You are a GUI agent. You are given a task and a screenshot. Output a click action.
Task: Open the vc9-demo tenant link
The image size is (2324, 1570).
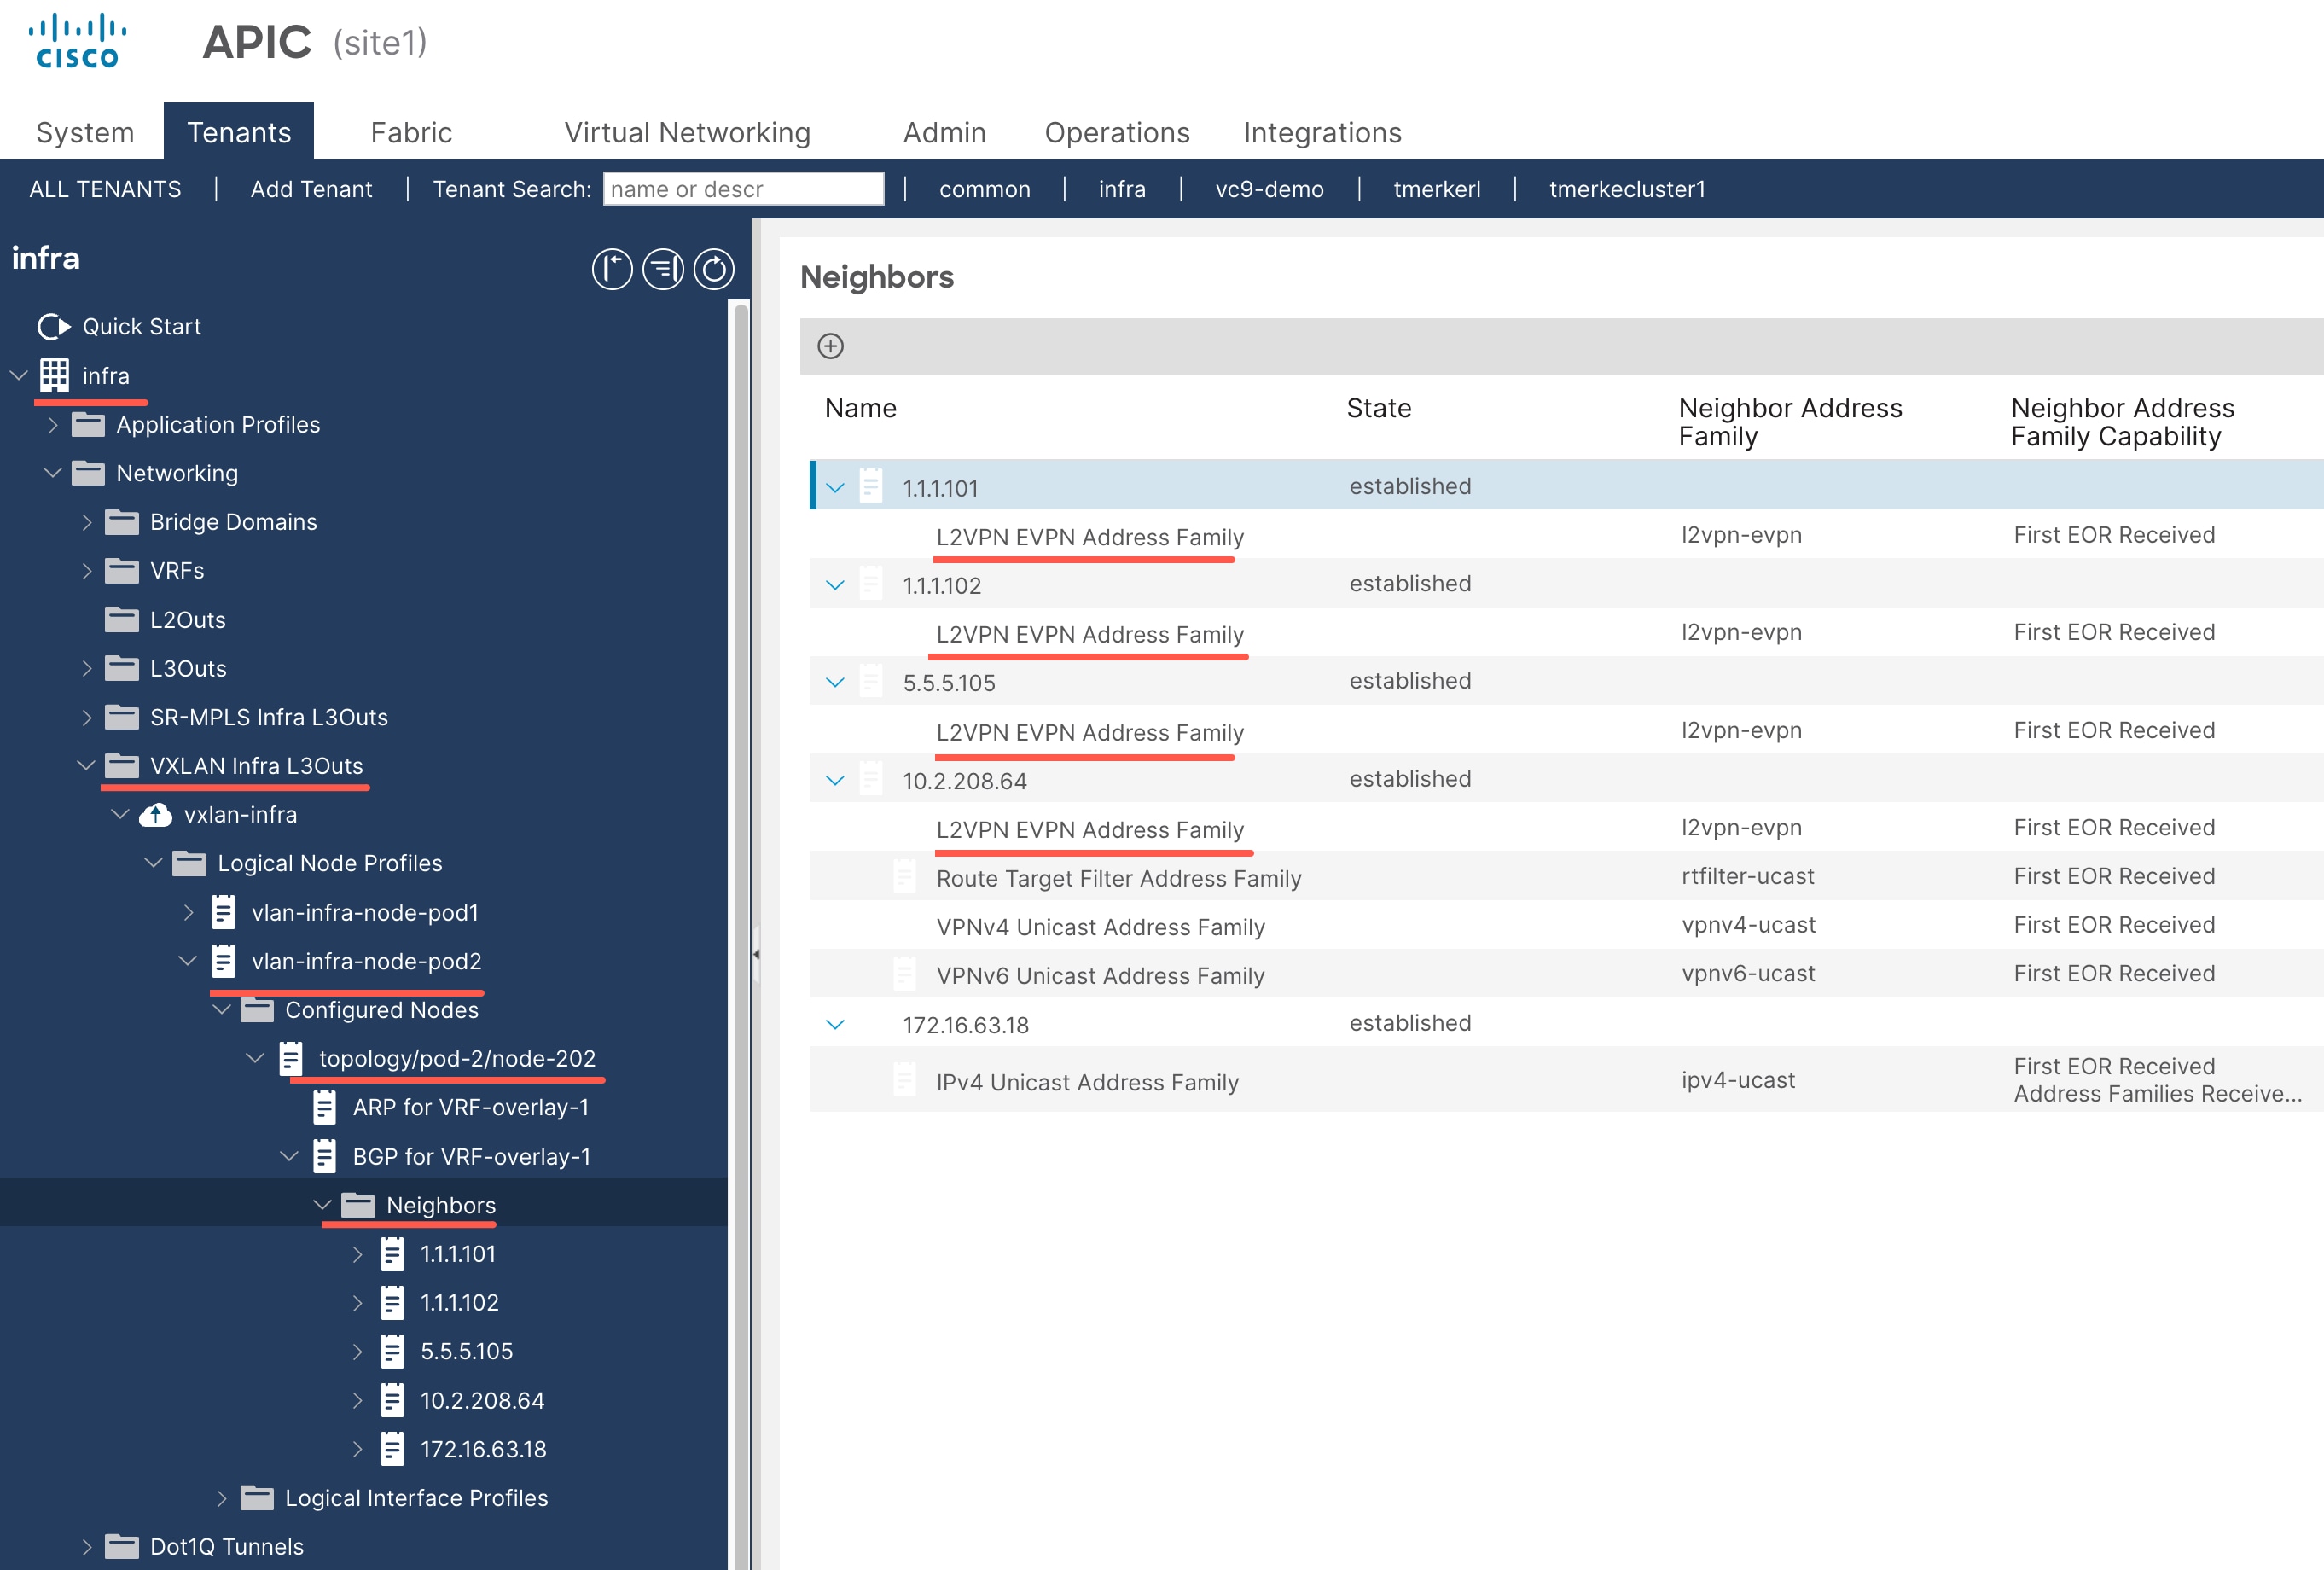tap(1269, 189)
